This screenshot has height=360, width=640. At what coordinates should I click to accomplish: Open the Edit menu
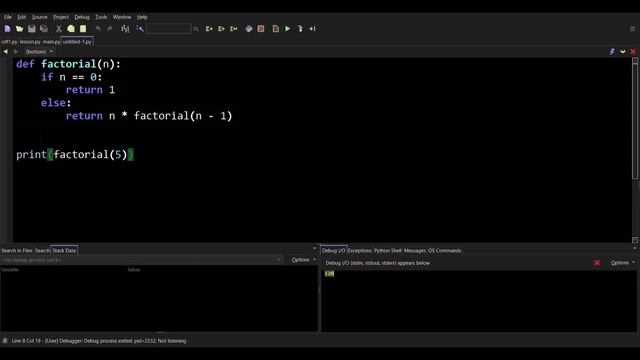click(22, 17)
